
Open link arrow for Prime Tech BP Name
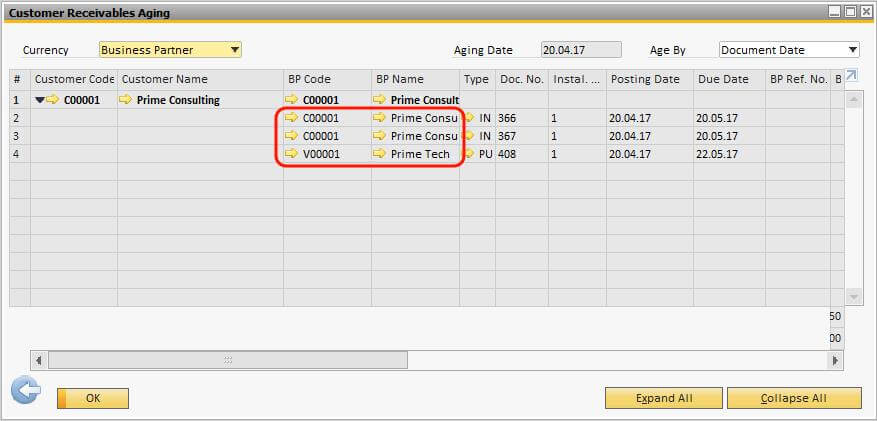pyautogui.click(x=380, y=154)
